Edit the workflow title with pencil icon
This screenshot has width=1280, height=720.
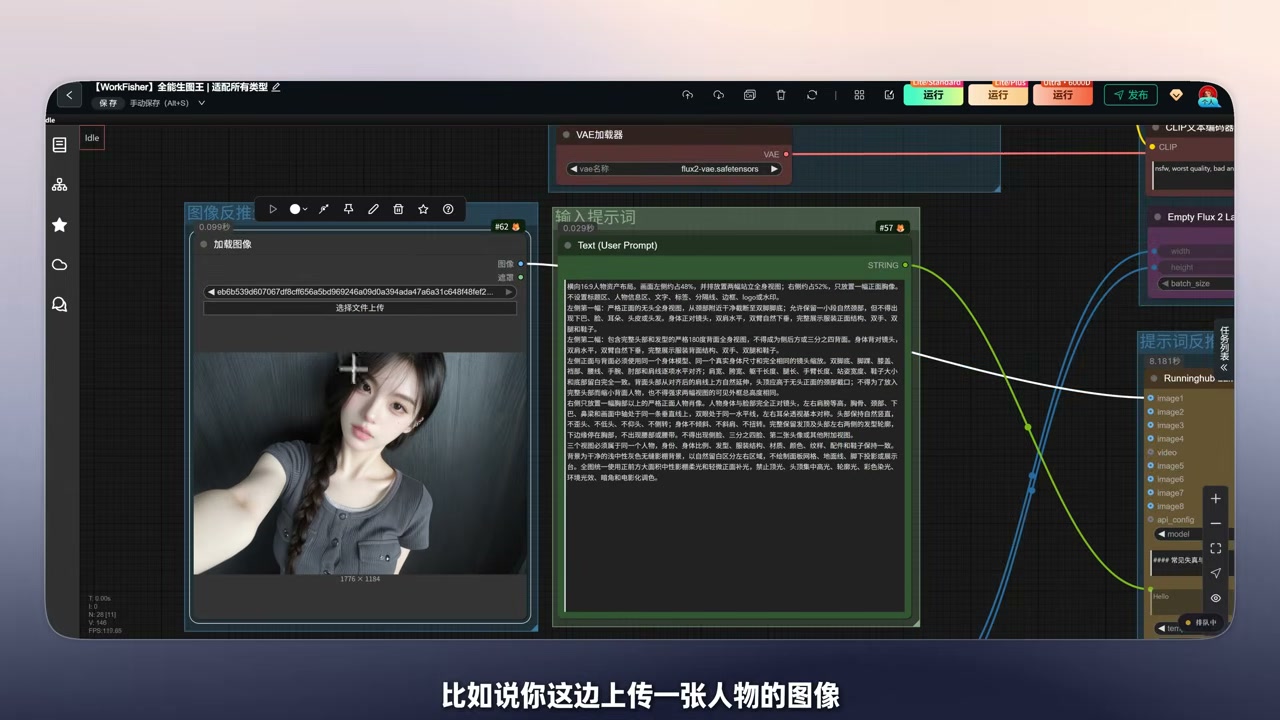(x=276, y=87)
